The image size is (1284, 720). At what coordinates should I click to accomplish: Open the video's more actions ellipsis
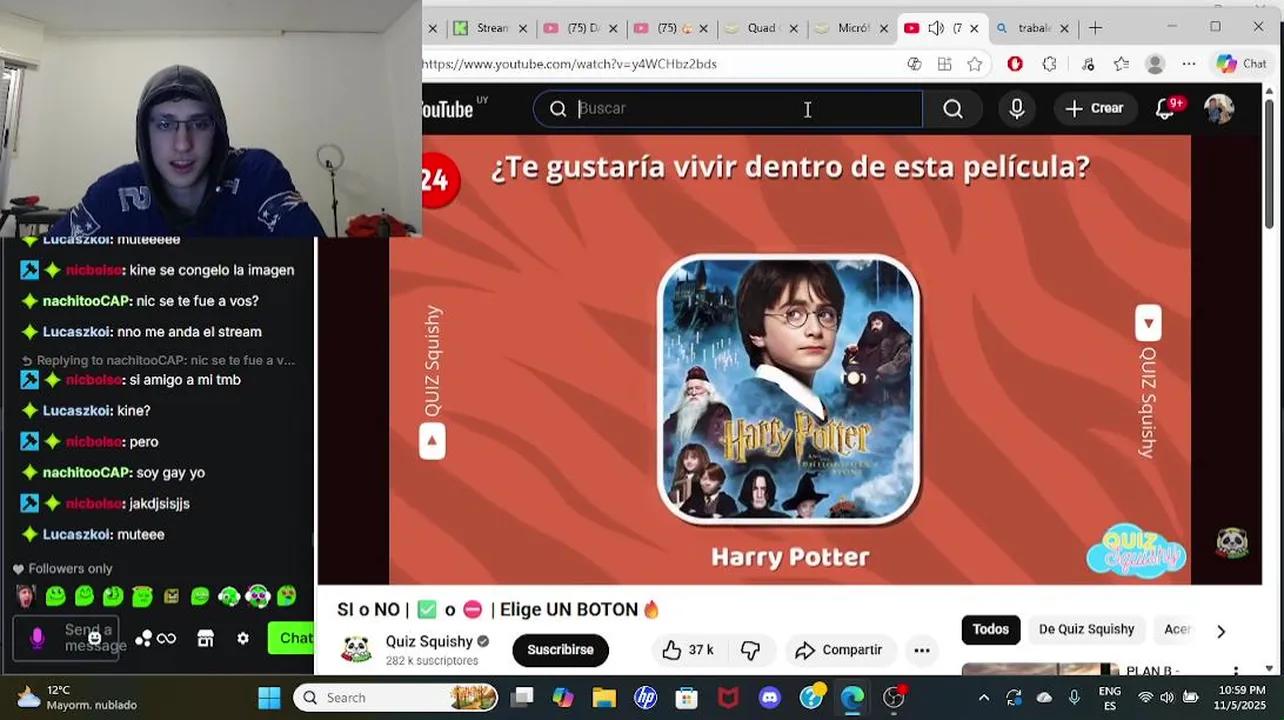tap(922, 650)
